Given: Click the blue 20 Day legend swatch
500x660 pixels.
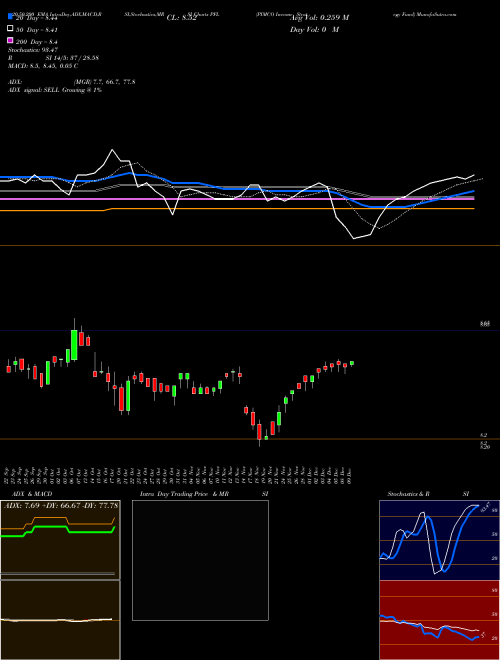Looking at the screenshot, I should click(10, 17).
